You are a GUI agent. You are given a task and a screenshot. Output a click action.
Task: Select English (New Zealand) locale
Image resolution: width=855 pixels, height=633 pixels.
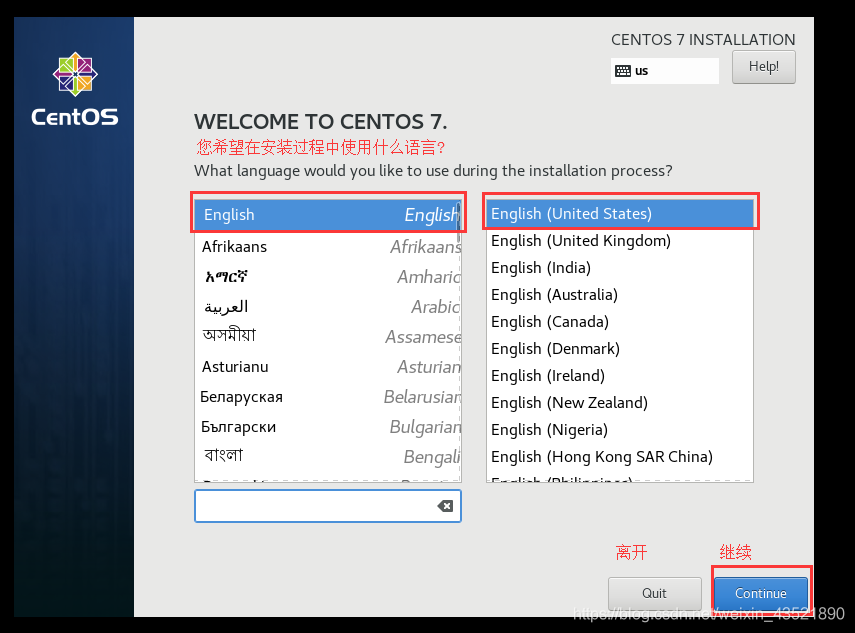[620, 402]
